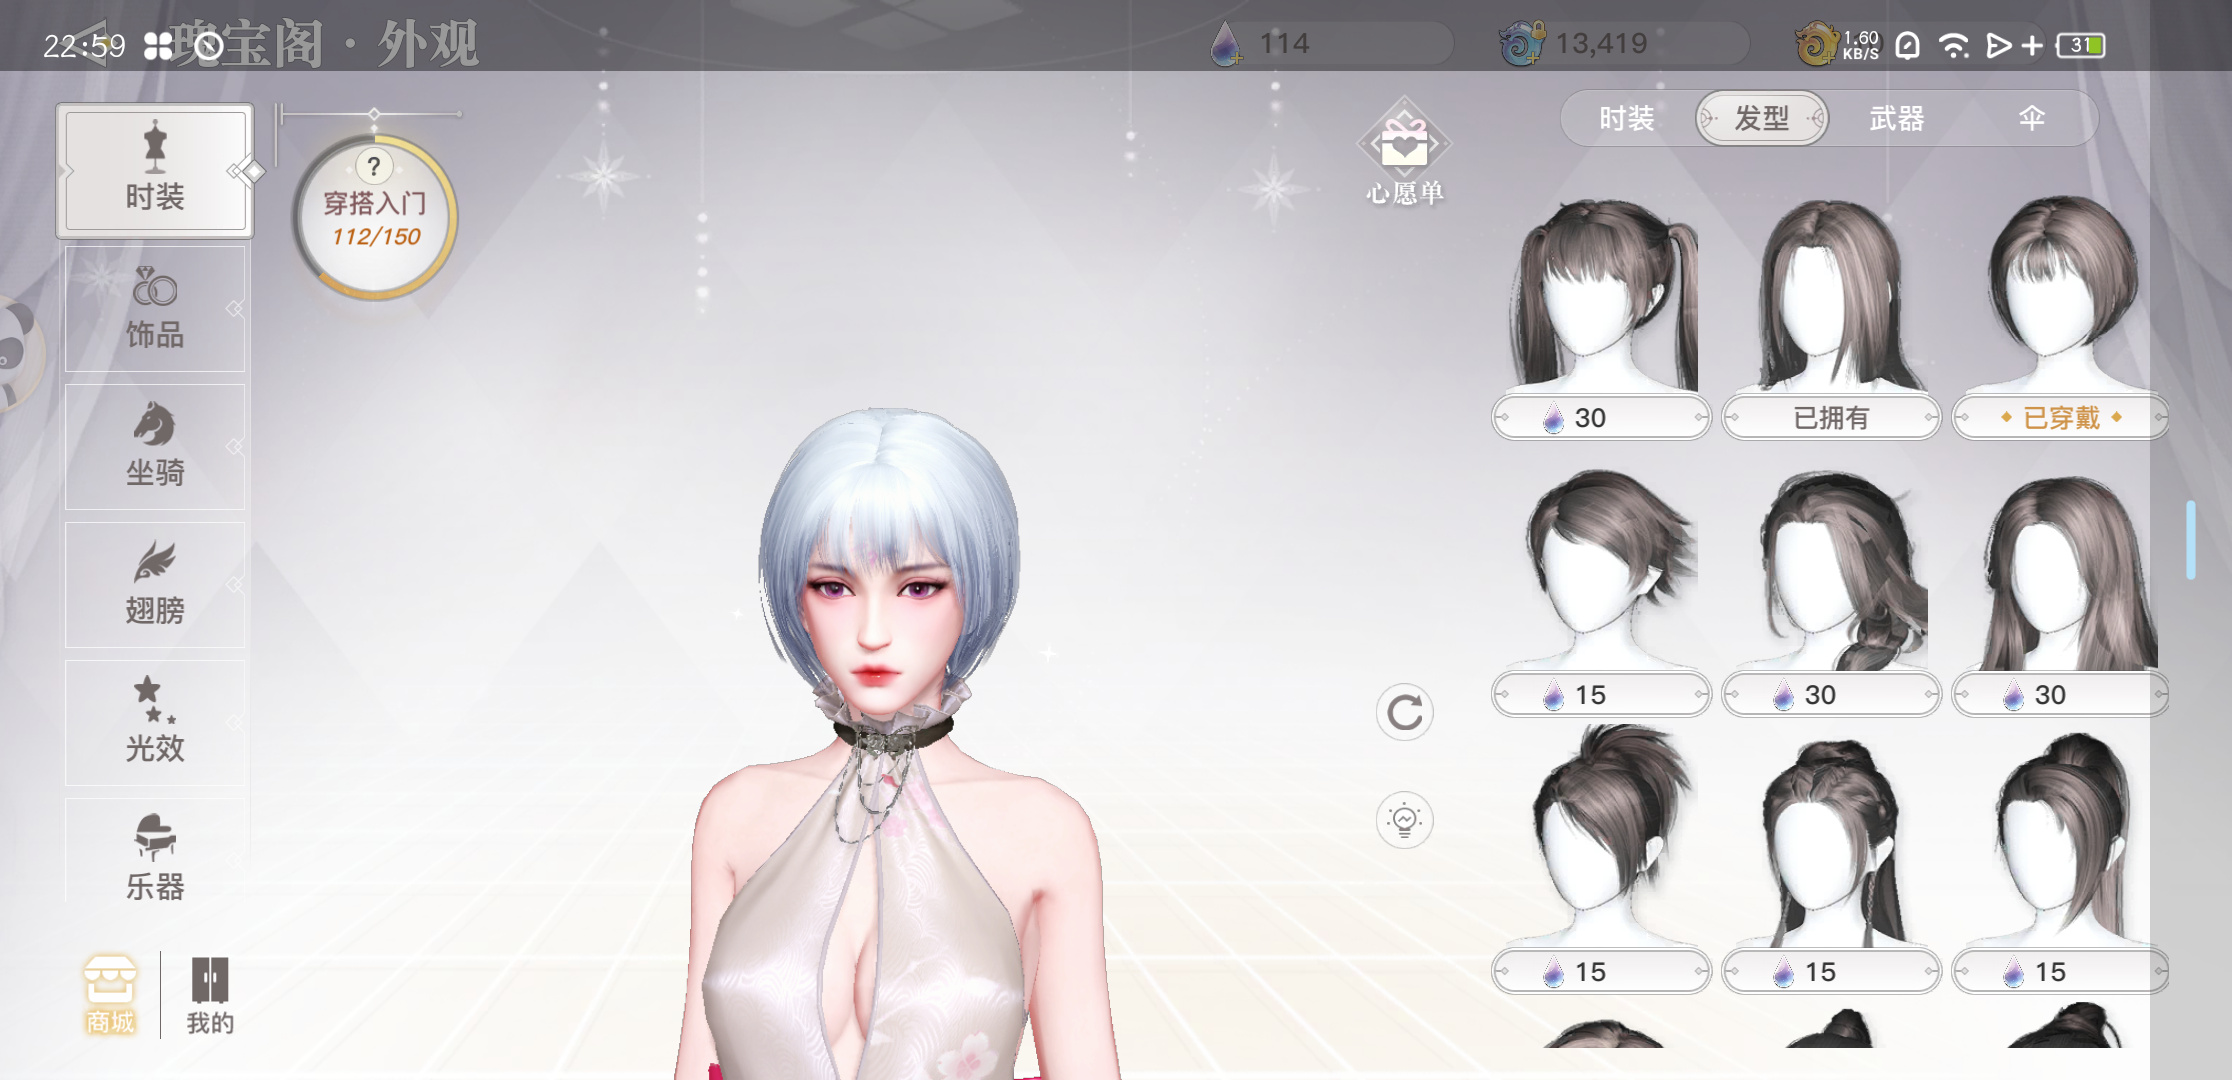Select the owned long straight hairstyle

coord(1832,293)
